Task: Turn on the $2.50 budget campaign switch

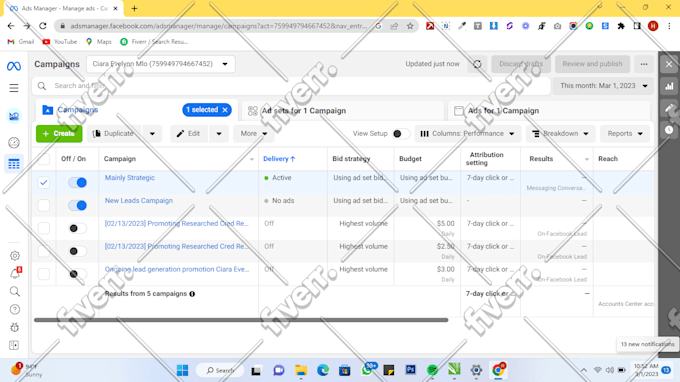Action: tap(78, 251)
